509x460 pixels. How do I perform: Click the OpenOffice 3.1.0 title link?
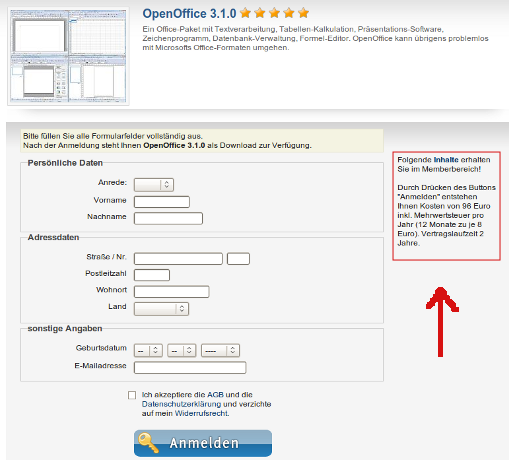tap(189, 14)
